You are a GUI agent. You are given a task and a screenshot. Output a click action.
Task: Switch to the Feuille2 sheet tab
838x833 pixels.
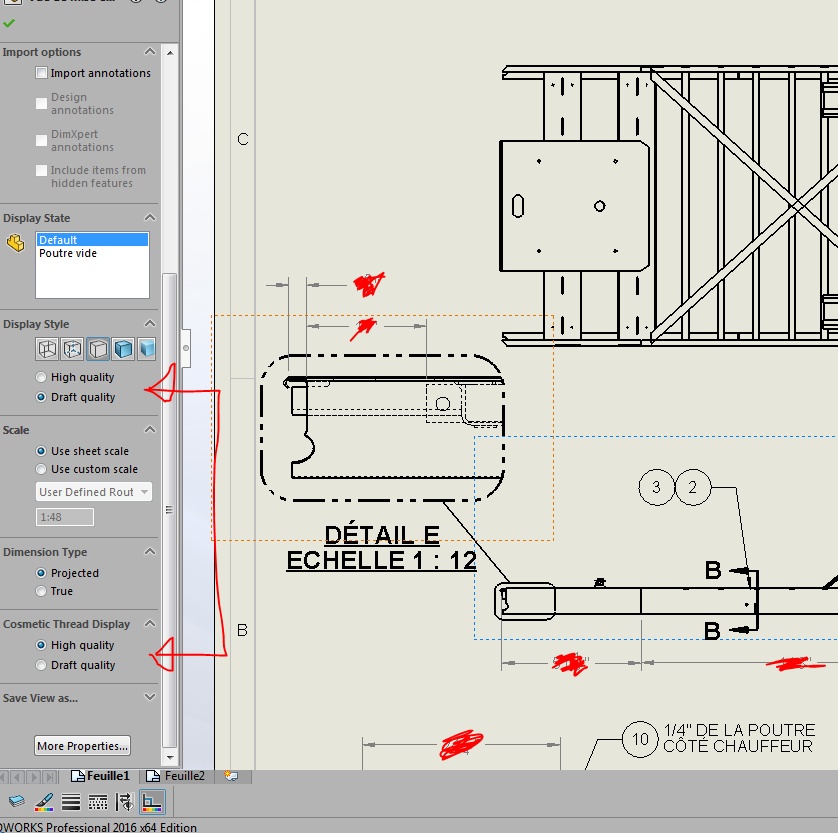tap(176, 776)
